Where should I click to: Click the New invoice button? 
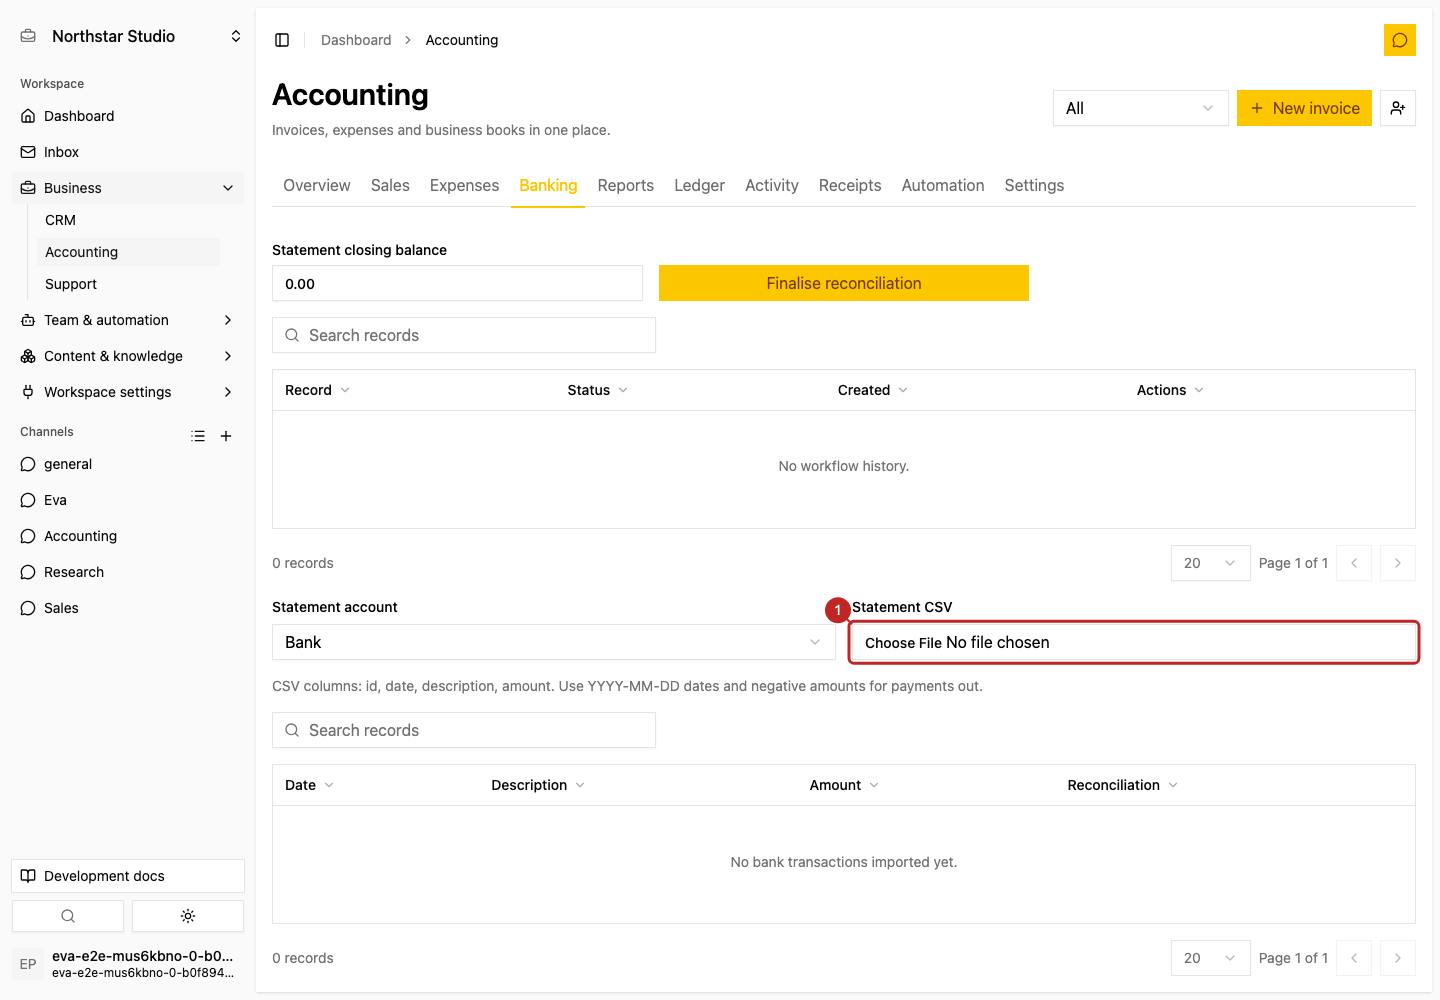coord(1304,108)
